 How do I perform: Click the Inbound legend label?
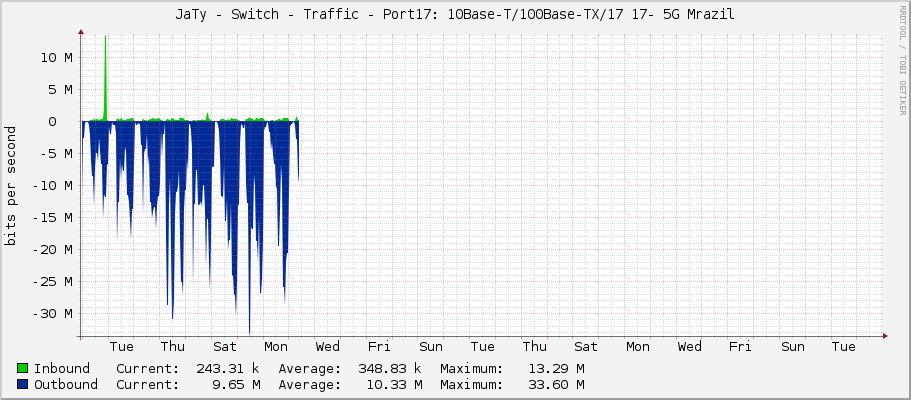[62, 369]
